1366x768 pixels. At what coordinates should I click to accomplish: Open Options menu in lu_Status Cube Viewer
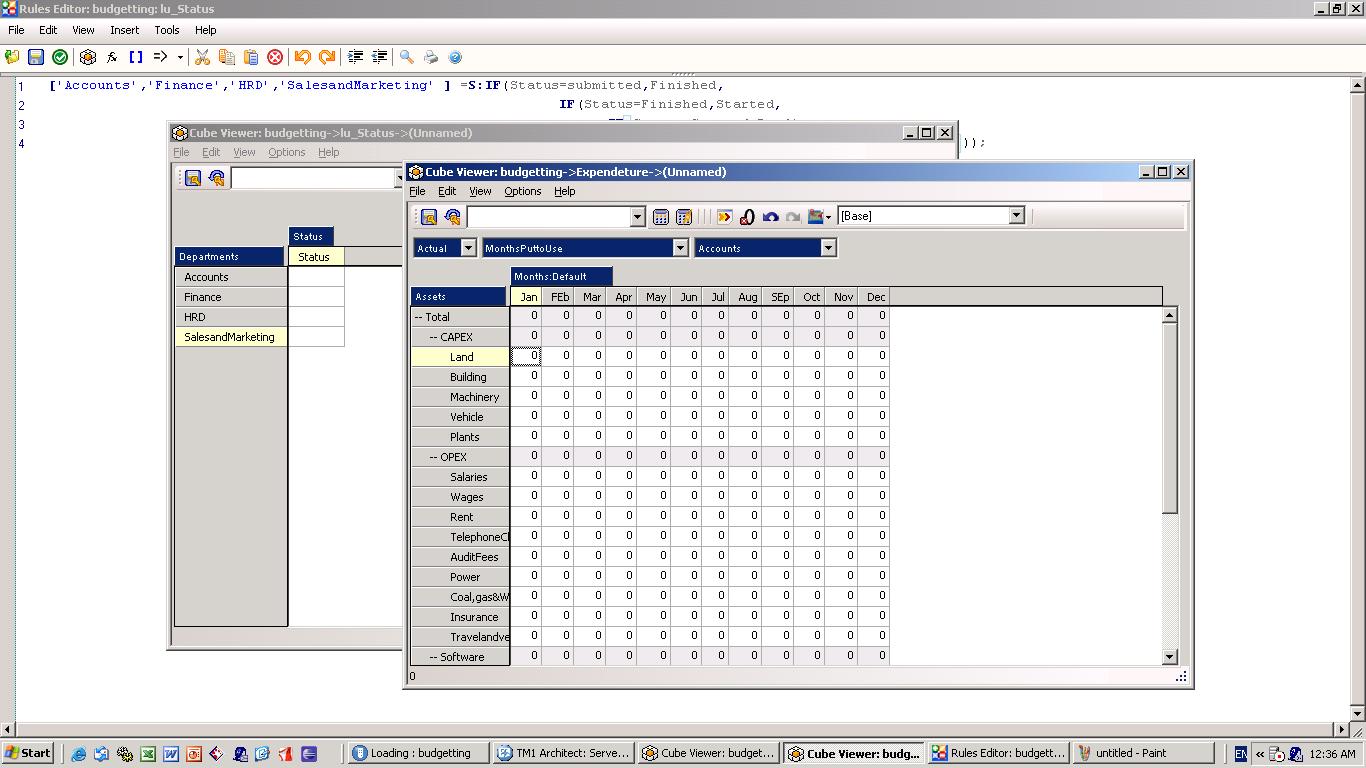287,152
